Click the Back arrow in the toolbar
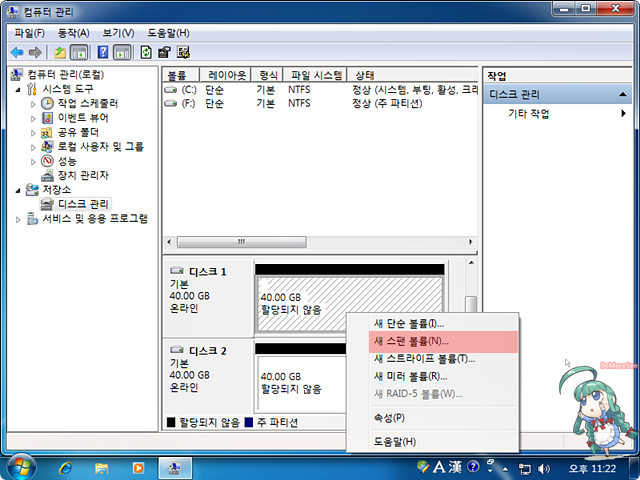The image size is (640, 480). pyautogui.click(x=17, y=52)
